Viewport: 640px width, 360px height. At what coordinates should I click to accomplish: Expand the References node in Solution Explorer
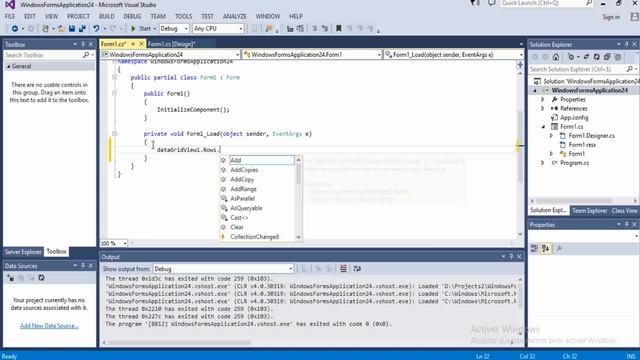pos(542,109)
